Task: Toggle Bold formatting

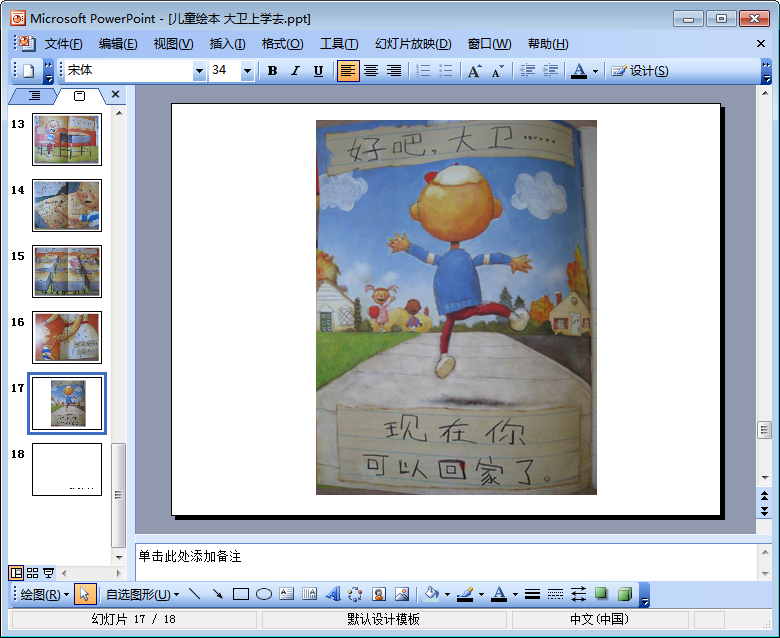Action: point(272,71)
